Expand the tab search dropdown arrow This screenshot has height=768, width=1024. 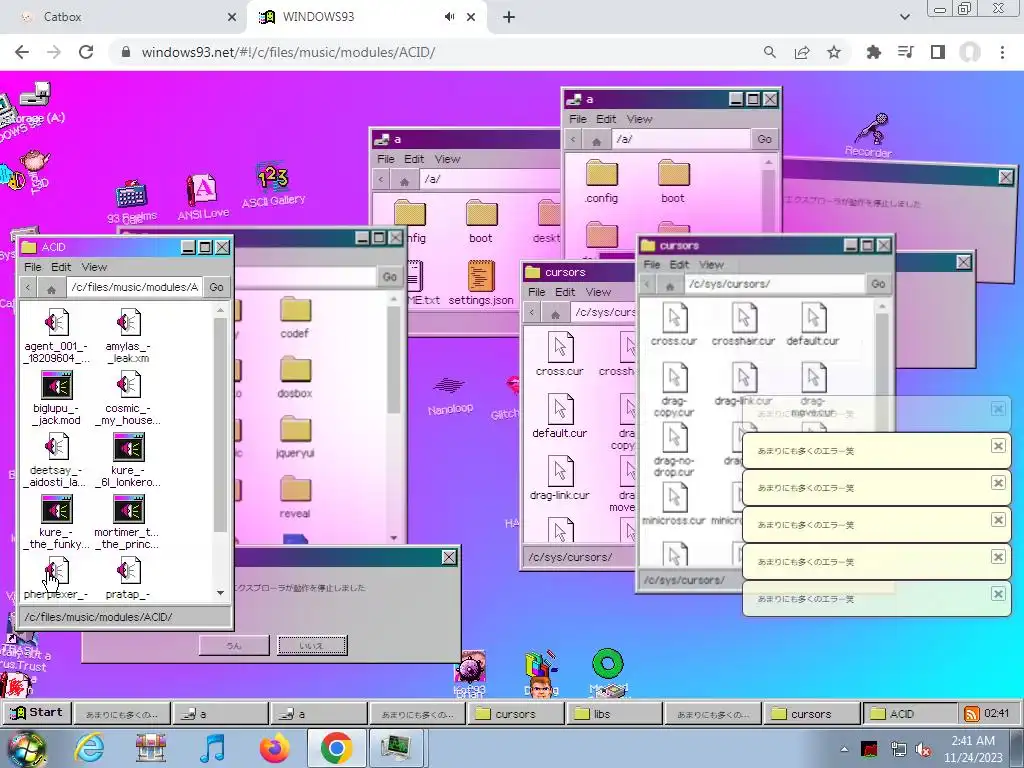tap(904, 17)
